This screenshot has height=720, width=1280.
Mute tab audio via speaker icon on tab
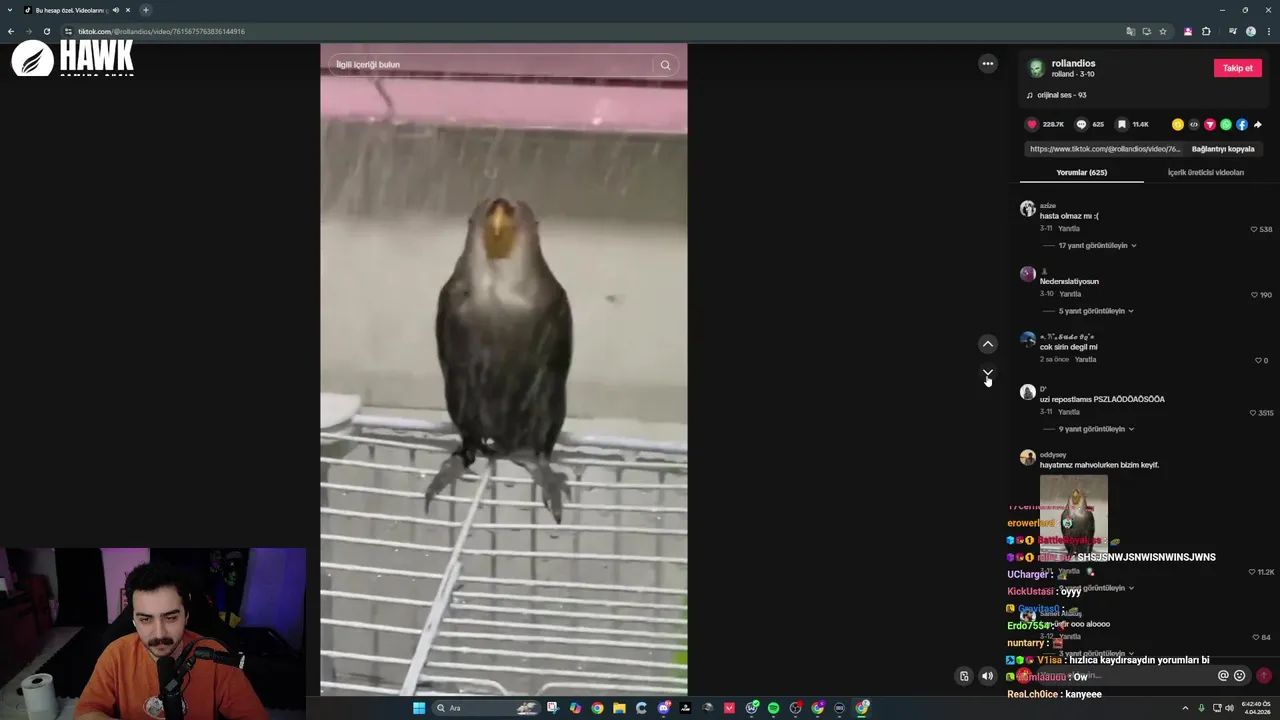pyautogui.click(x=116, y=10)
